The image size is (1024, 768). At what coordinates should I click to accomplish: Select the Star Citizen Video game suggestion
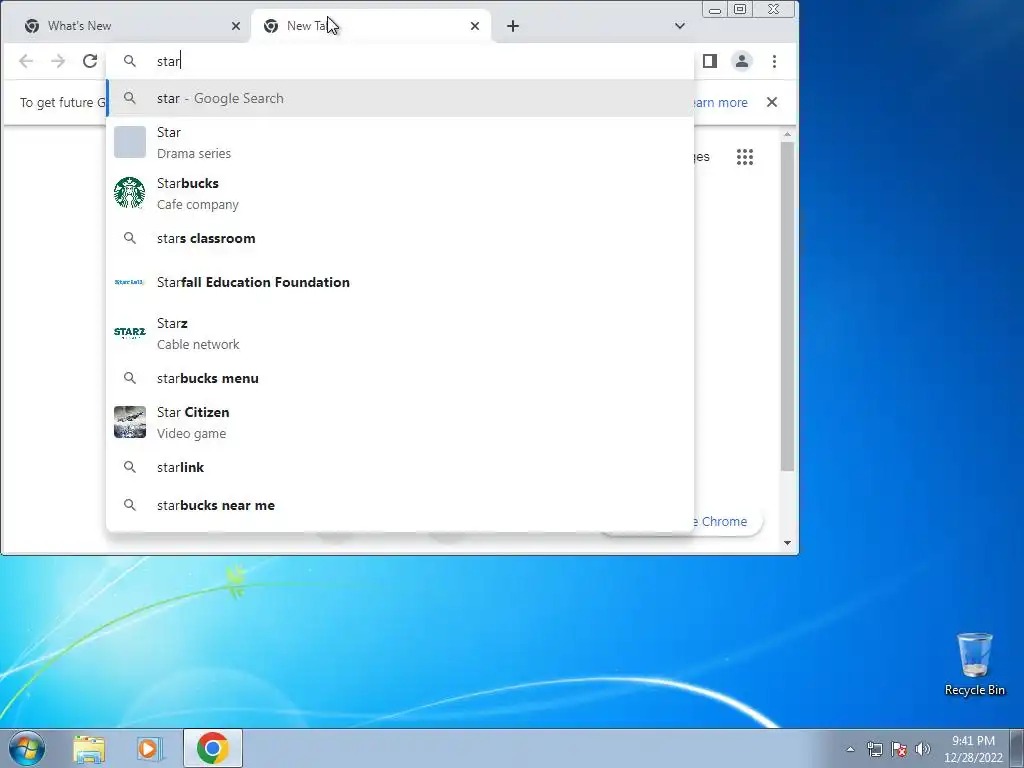[400, 423]
